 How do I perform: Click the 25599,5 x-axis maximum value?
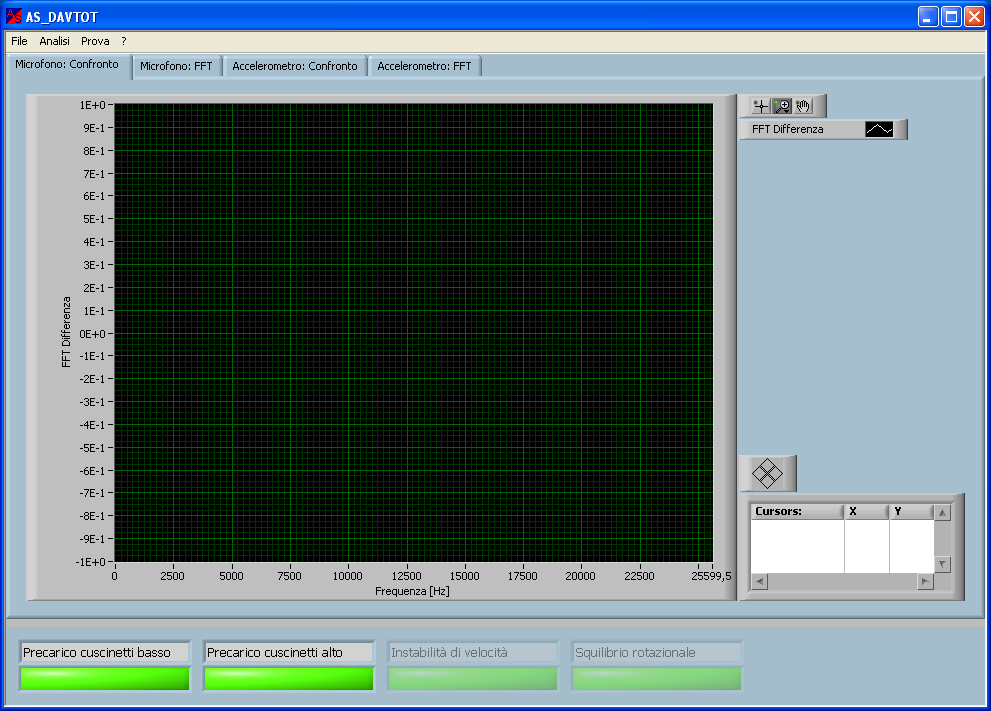click(x=711, y=576)
